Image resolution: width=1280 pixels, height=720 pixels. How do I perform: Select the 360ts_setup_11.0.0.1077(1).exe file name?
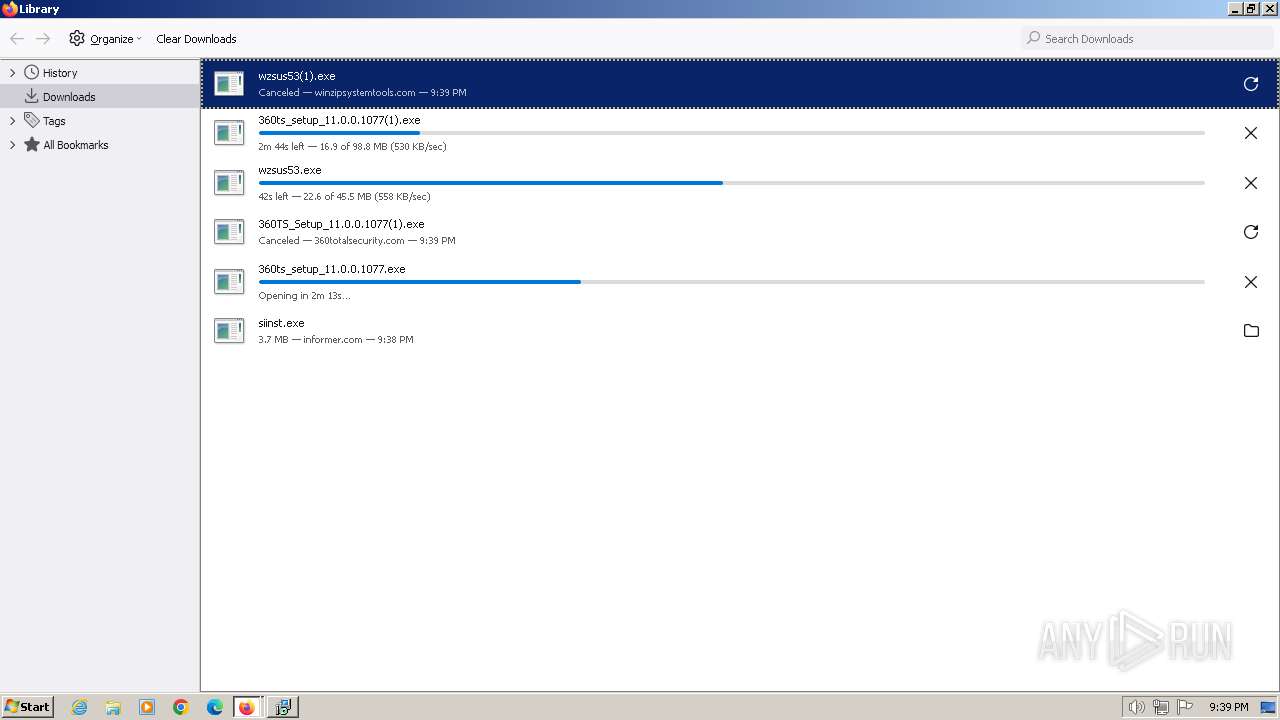point(339,120)
